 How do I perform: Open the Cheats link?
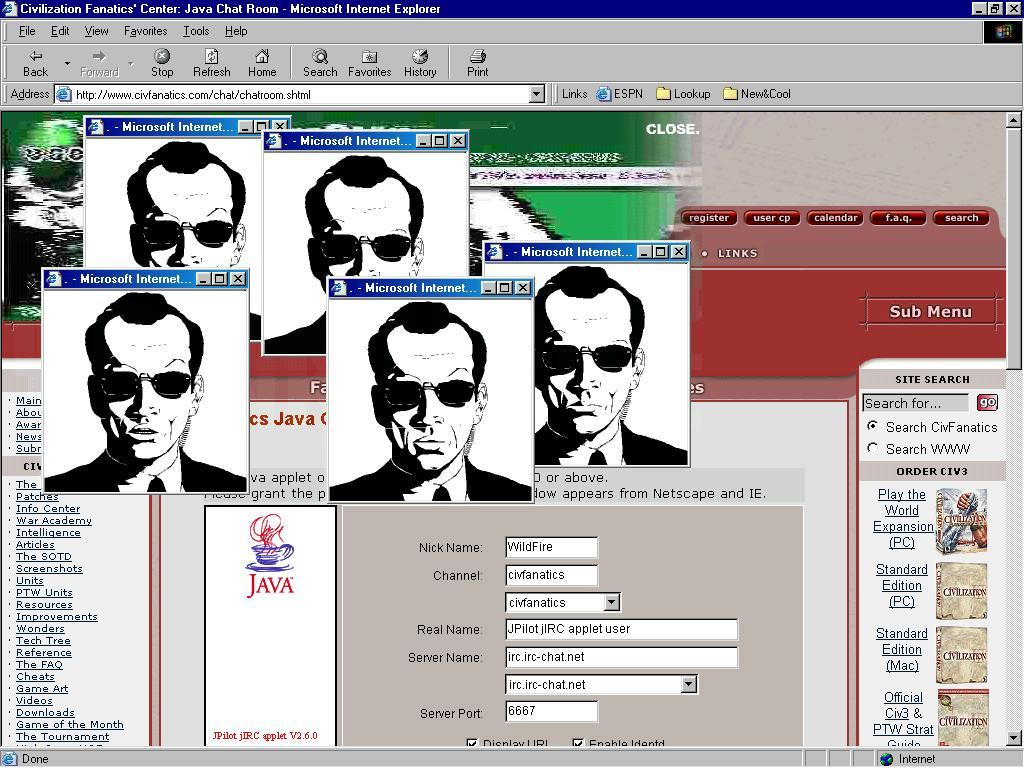point(35,677)
